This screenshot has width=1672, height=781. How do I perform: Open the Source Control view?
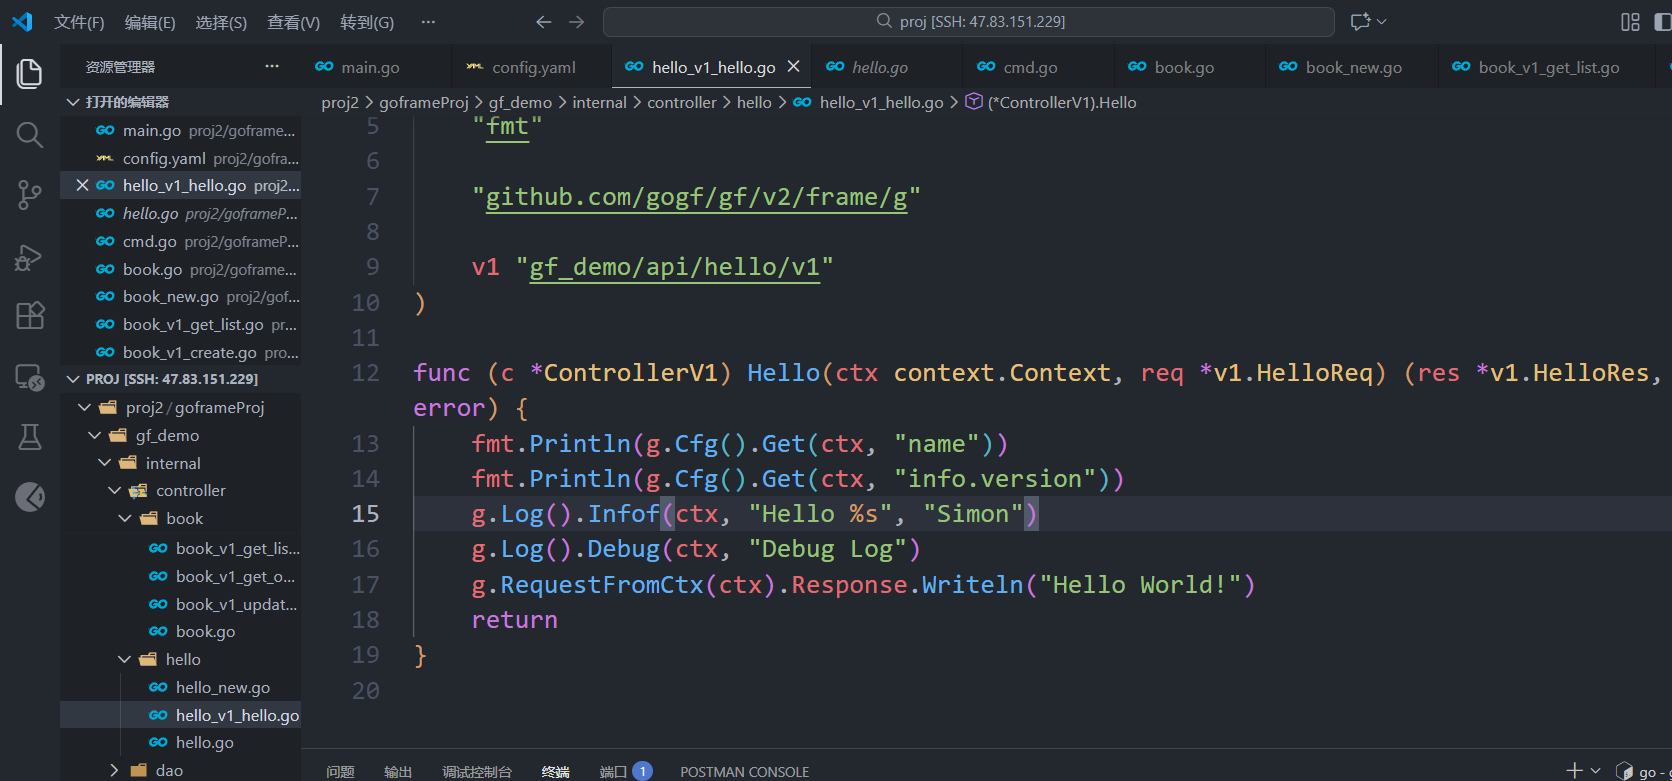pos(30,195)
